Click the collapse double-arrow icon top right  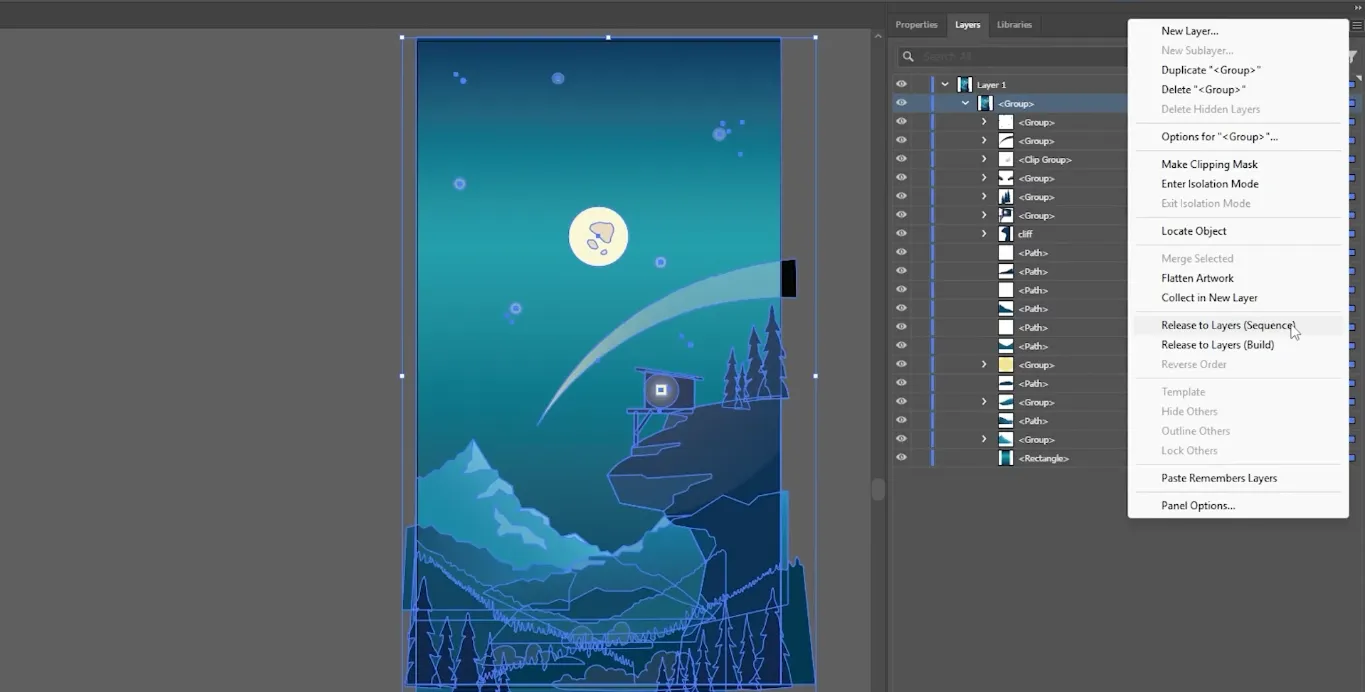tap(1358, 8)
